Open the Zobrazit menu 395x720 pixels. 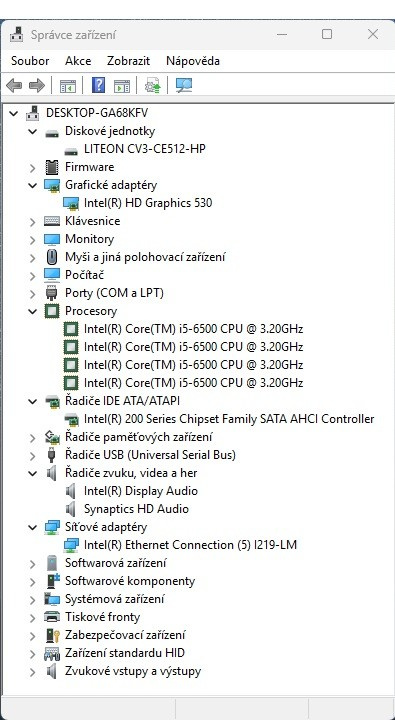(x=129, y=61)
